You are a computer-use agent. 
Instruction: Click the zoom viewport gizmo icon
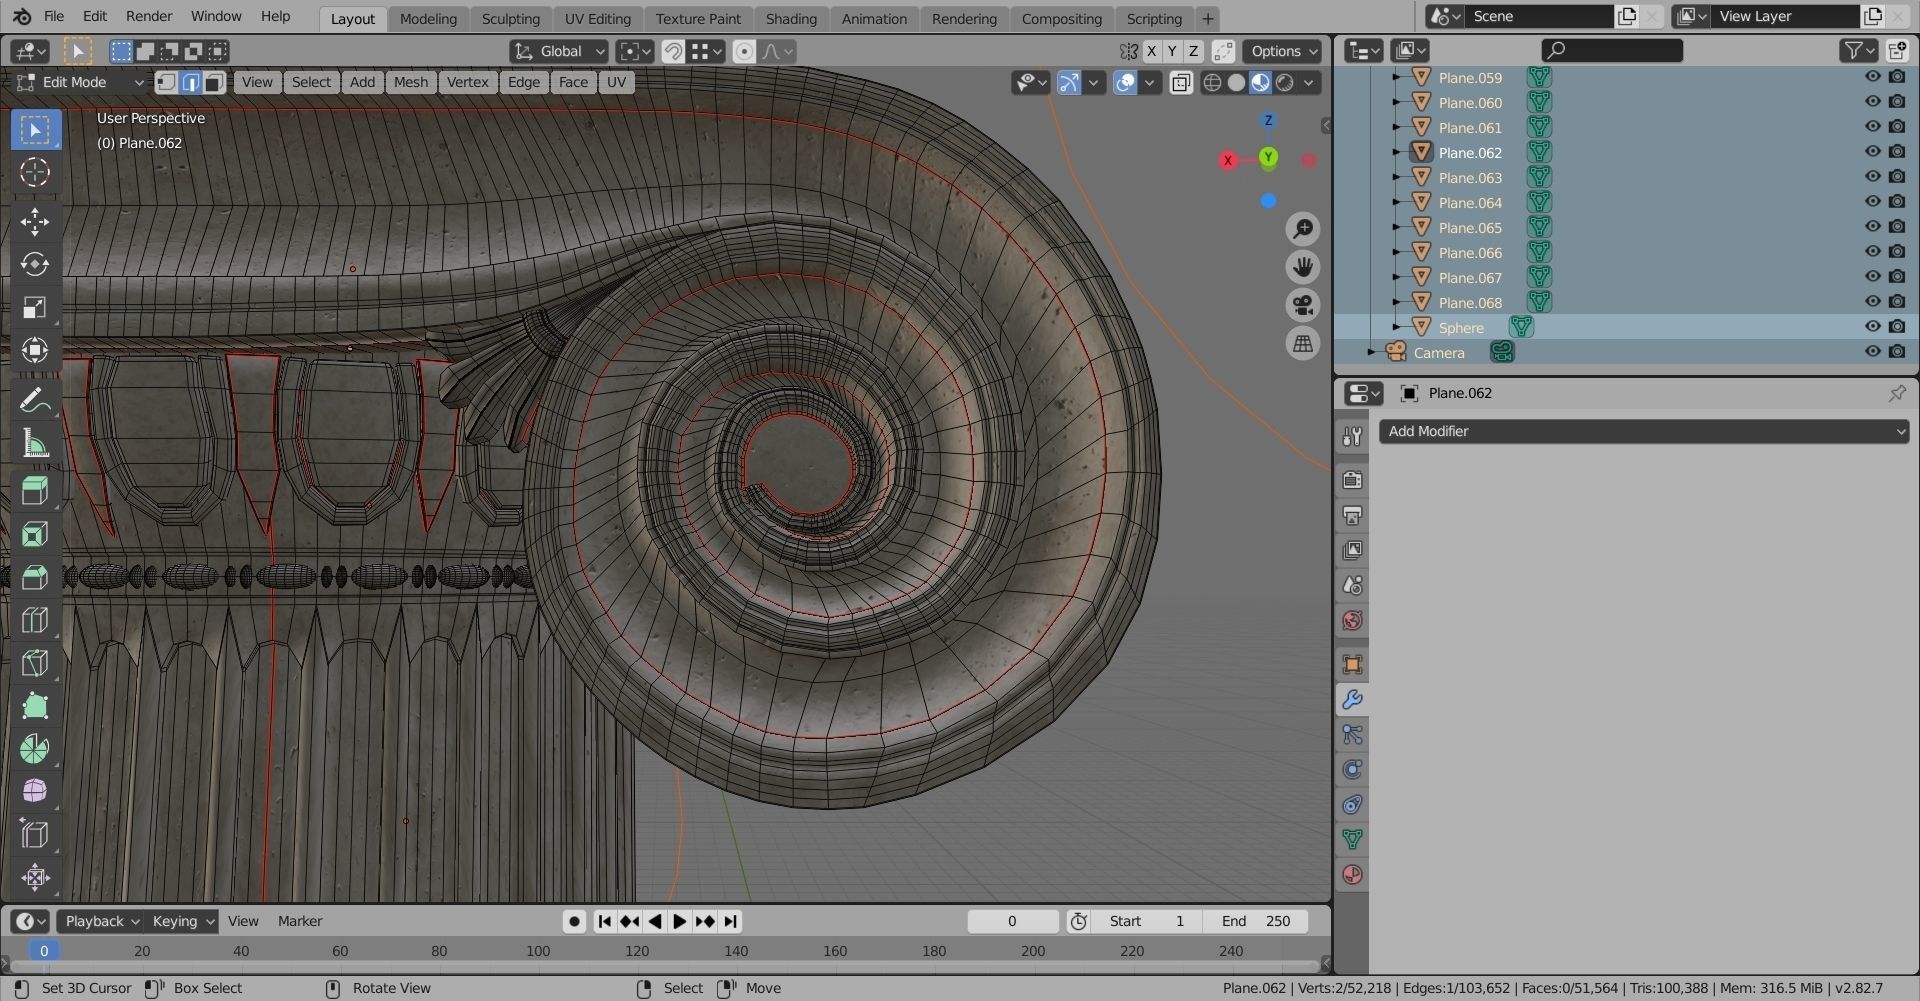pos(1302,229)
